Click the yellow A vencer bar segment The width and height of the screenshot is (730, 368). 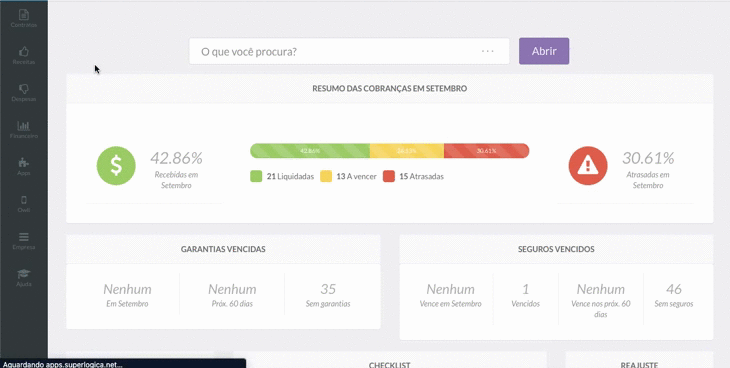pos(407,150)
